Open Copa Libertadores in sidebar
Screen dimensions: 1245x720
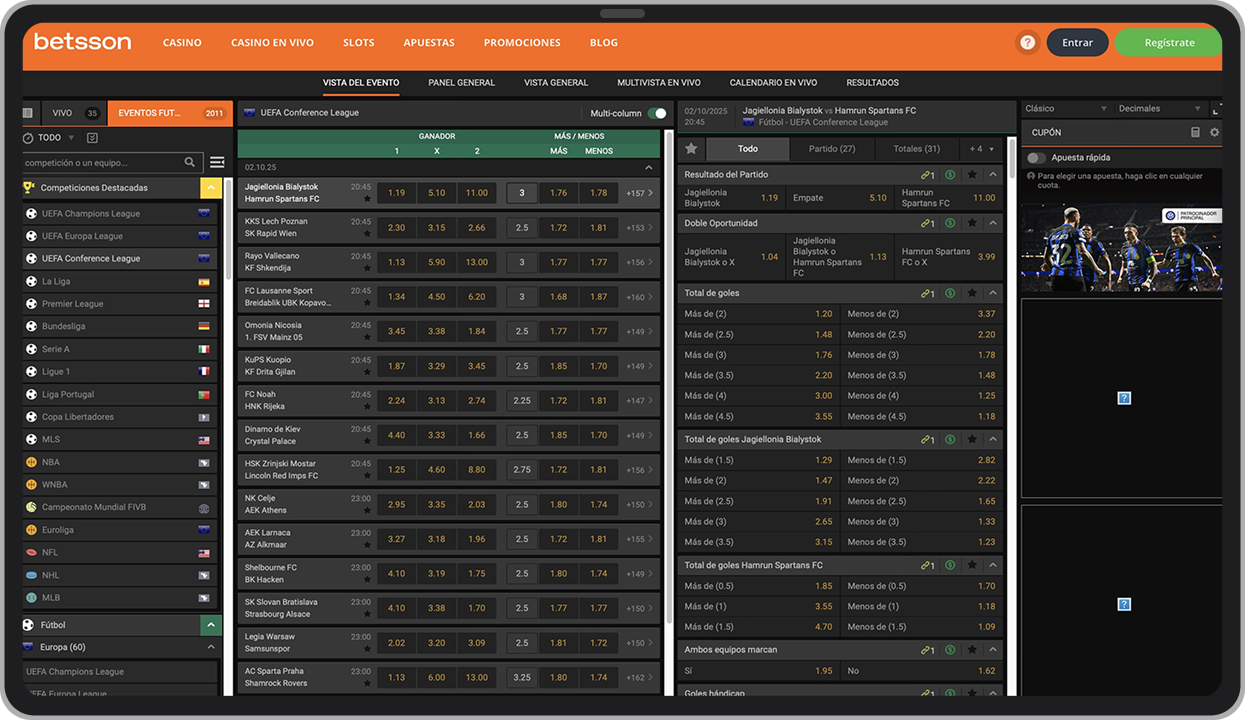120,417
